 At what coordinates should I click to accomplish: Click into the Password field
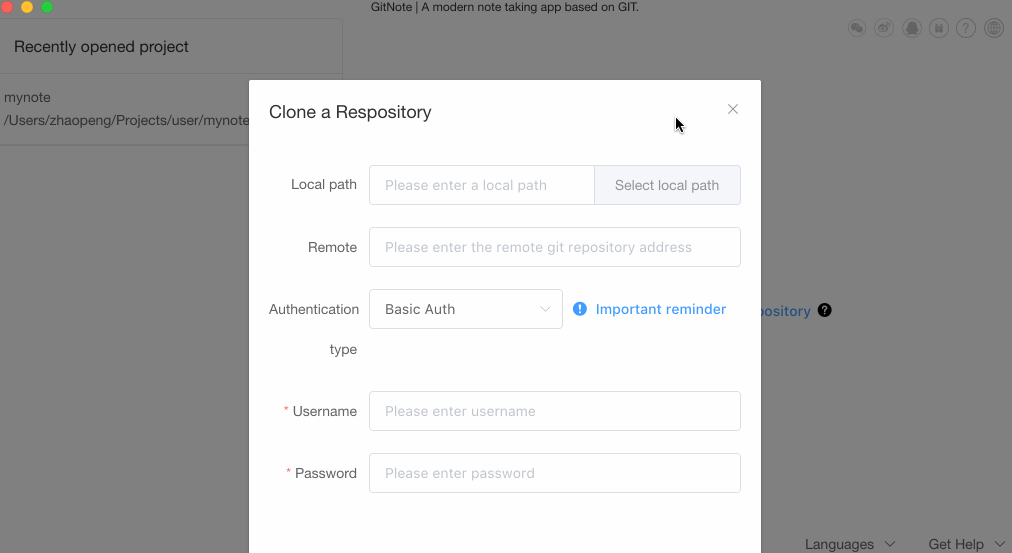(x=555, y=473)
